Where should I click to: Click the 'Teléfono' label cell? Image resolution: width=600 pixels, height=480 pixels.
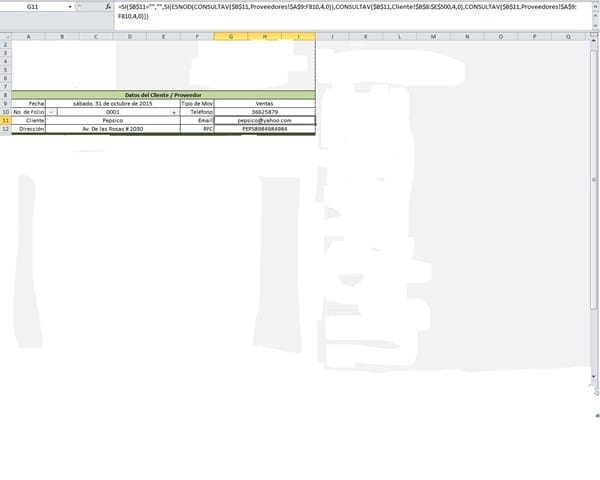197,112
